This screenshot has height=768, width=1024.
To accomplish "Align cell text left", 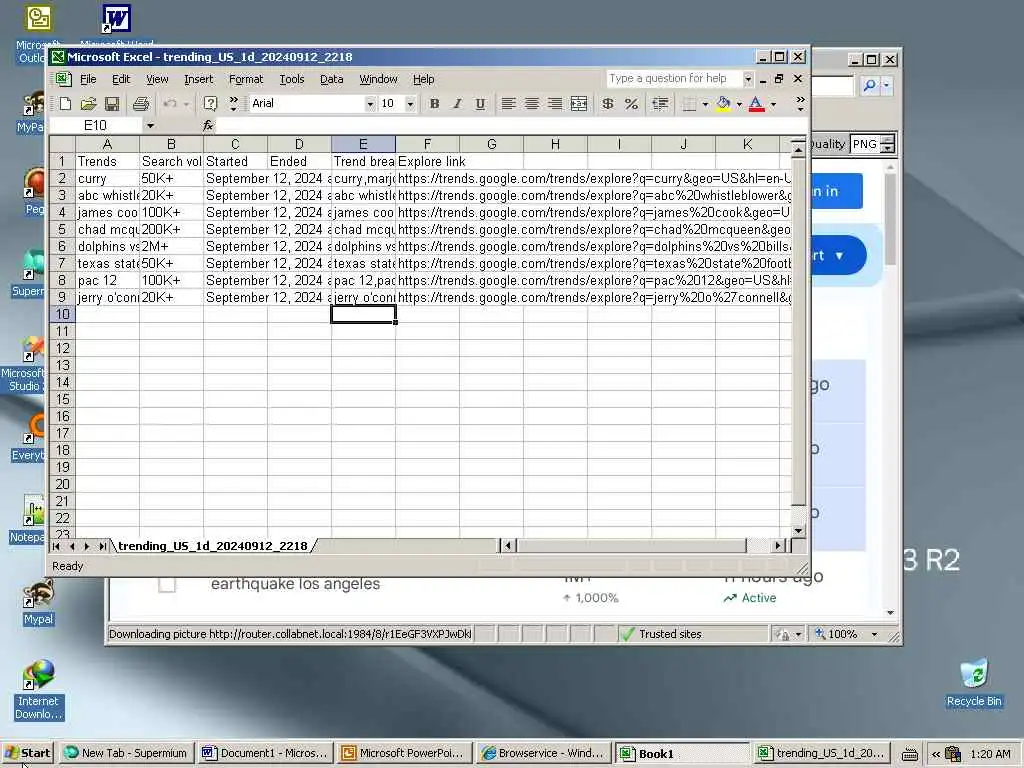I will point(508,103).
